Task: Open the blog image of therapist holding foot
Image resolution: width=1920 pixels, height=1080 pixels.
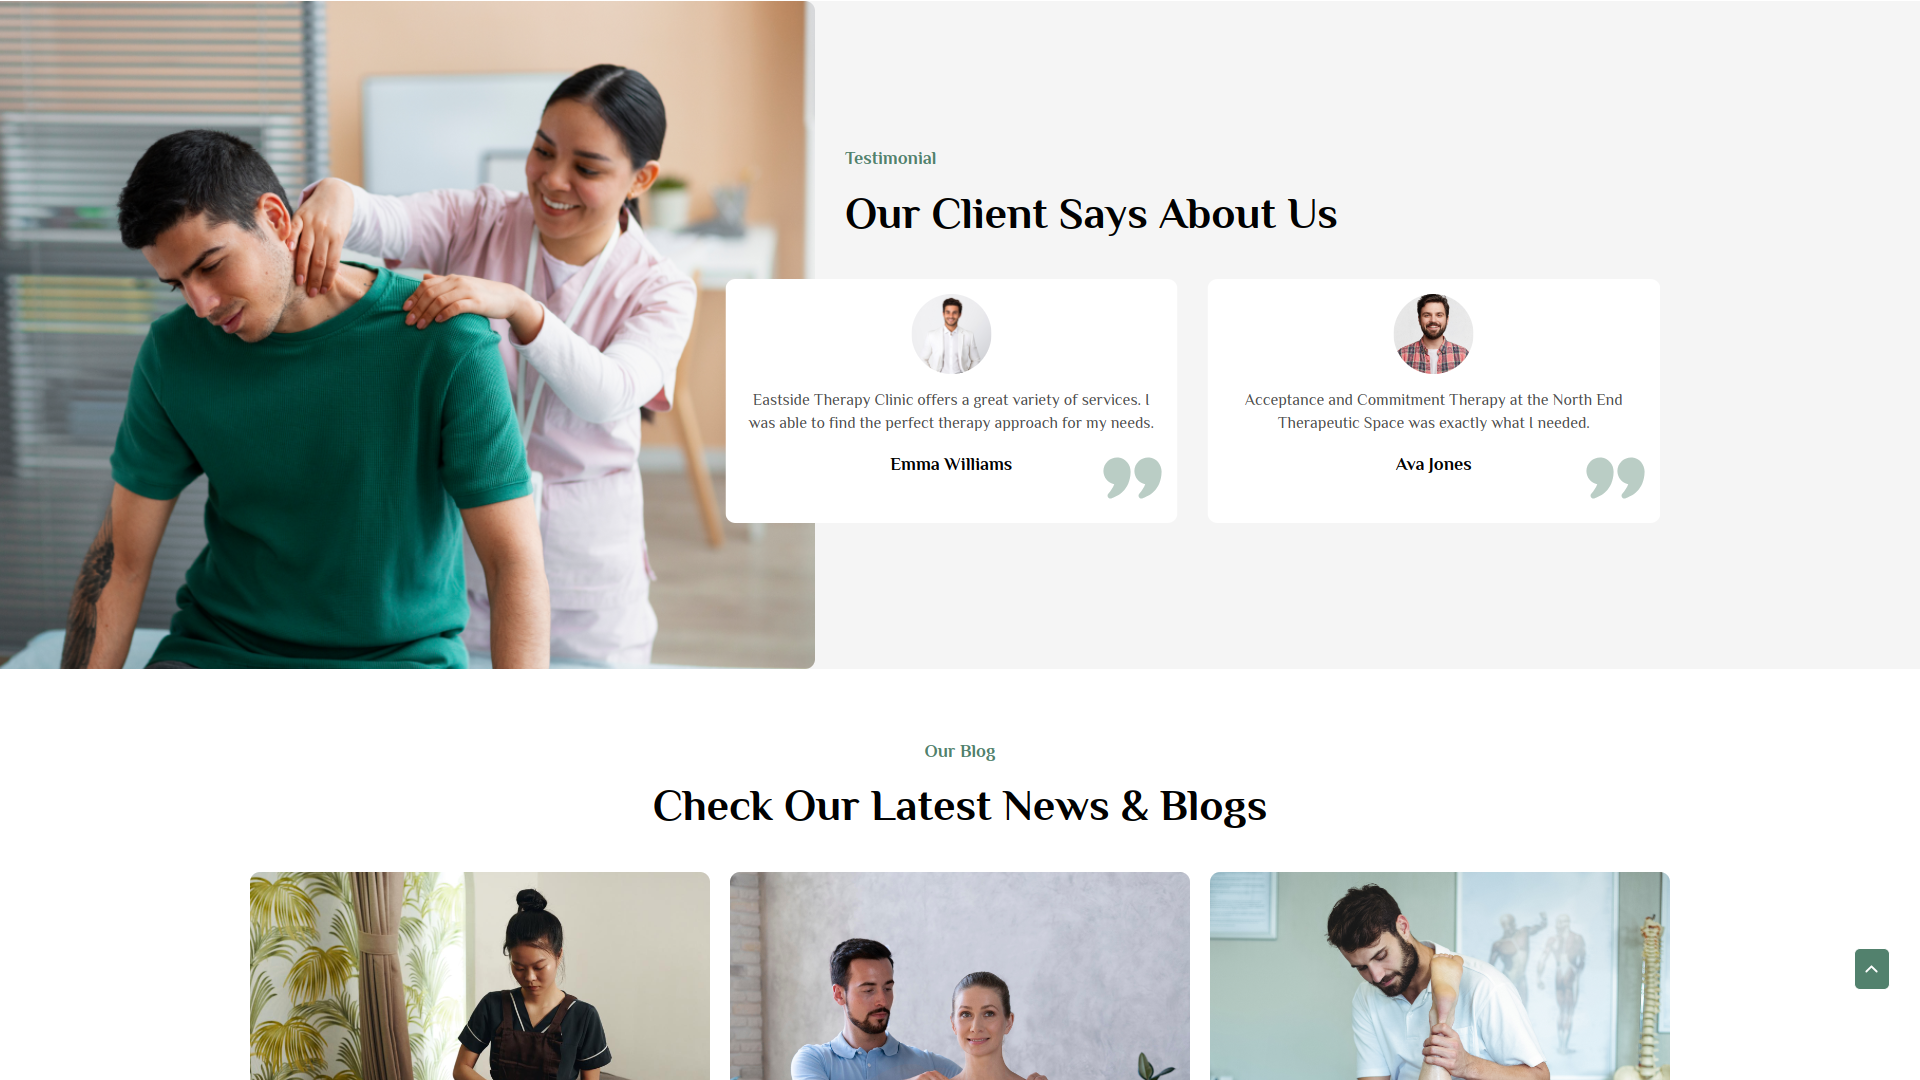Action: pyautogui.click(x=1440, y=976)
